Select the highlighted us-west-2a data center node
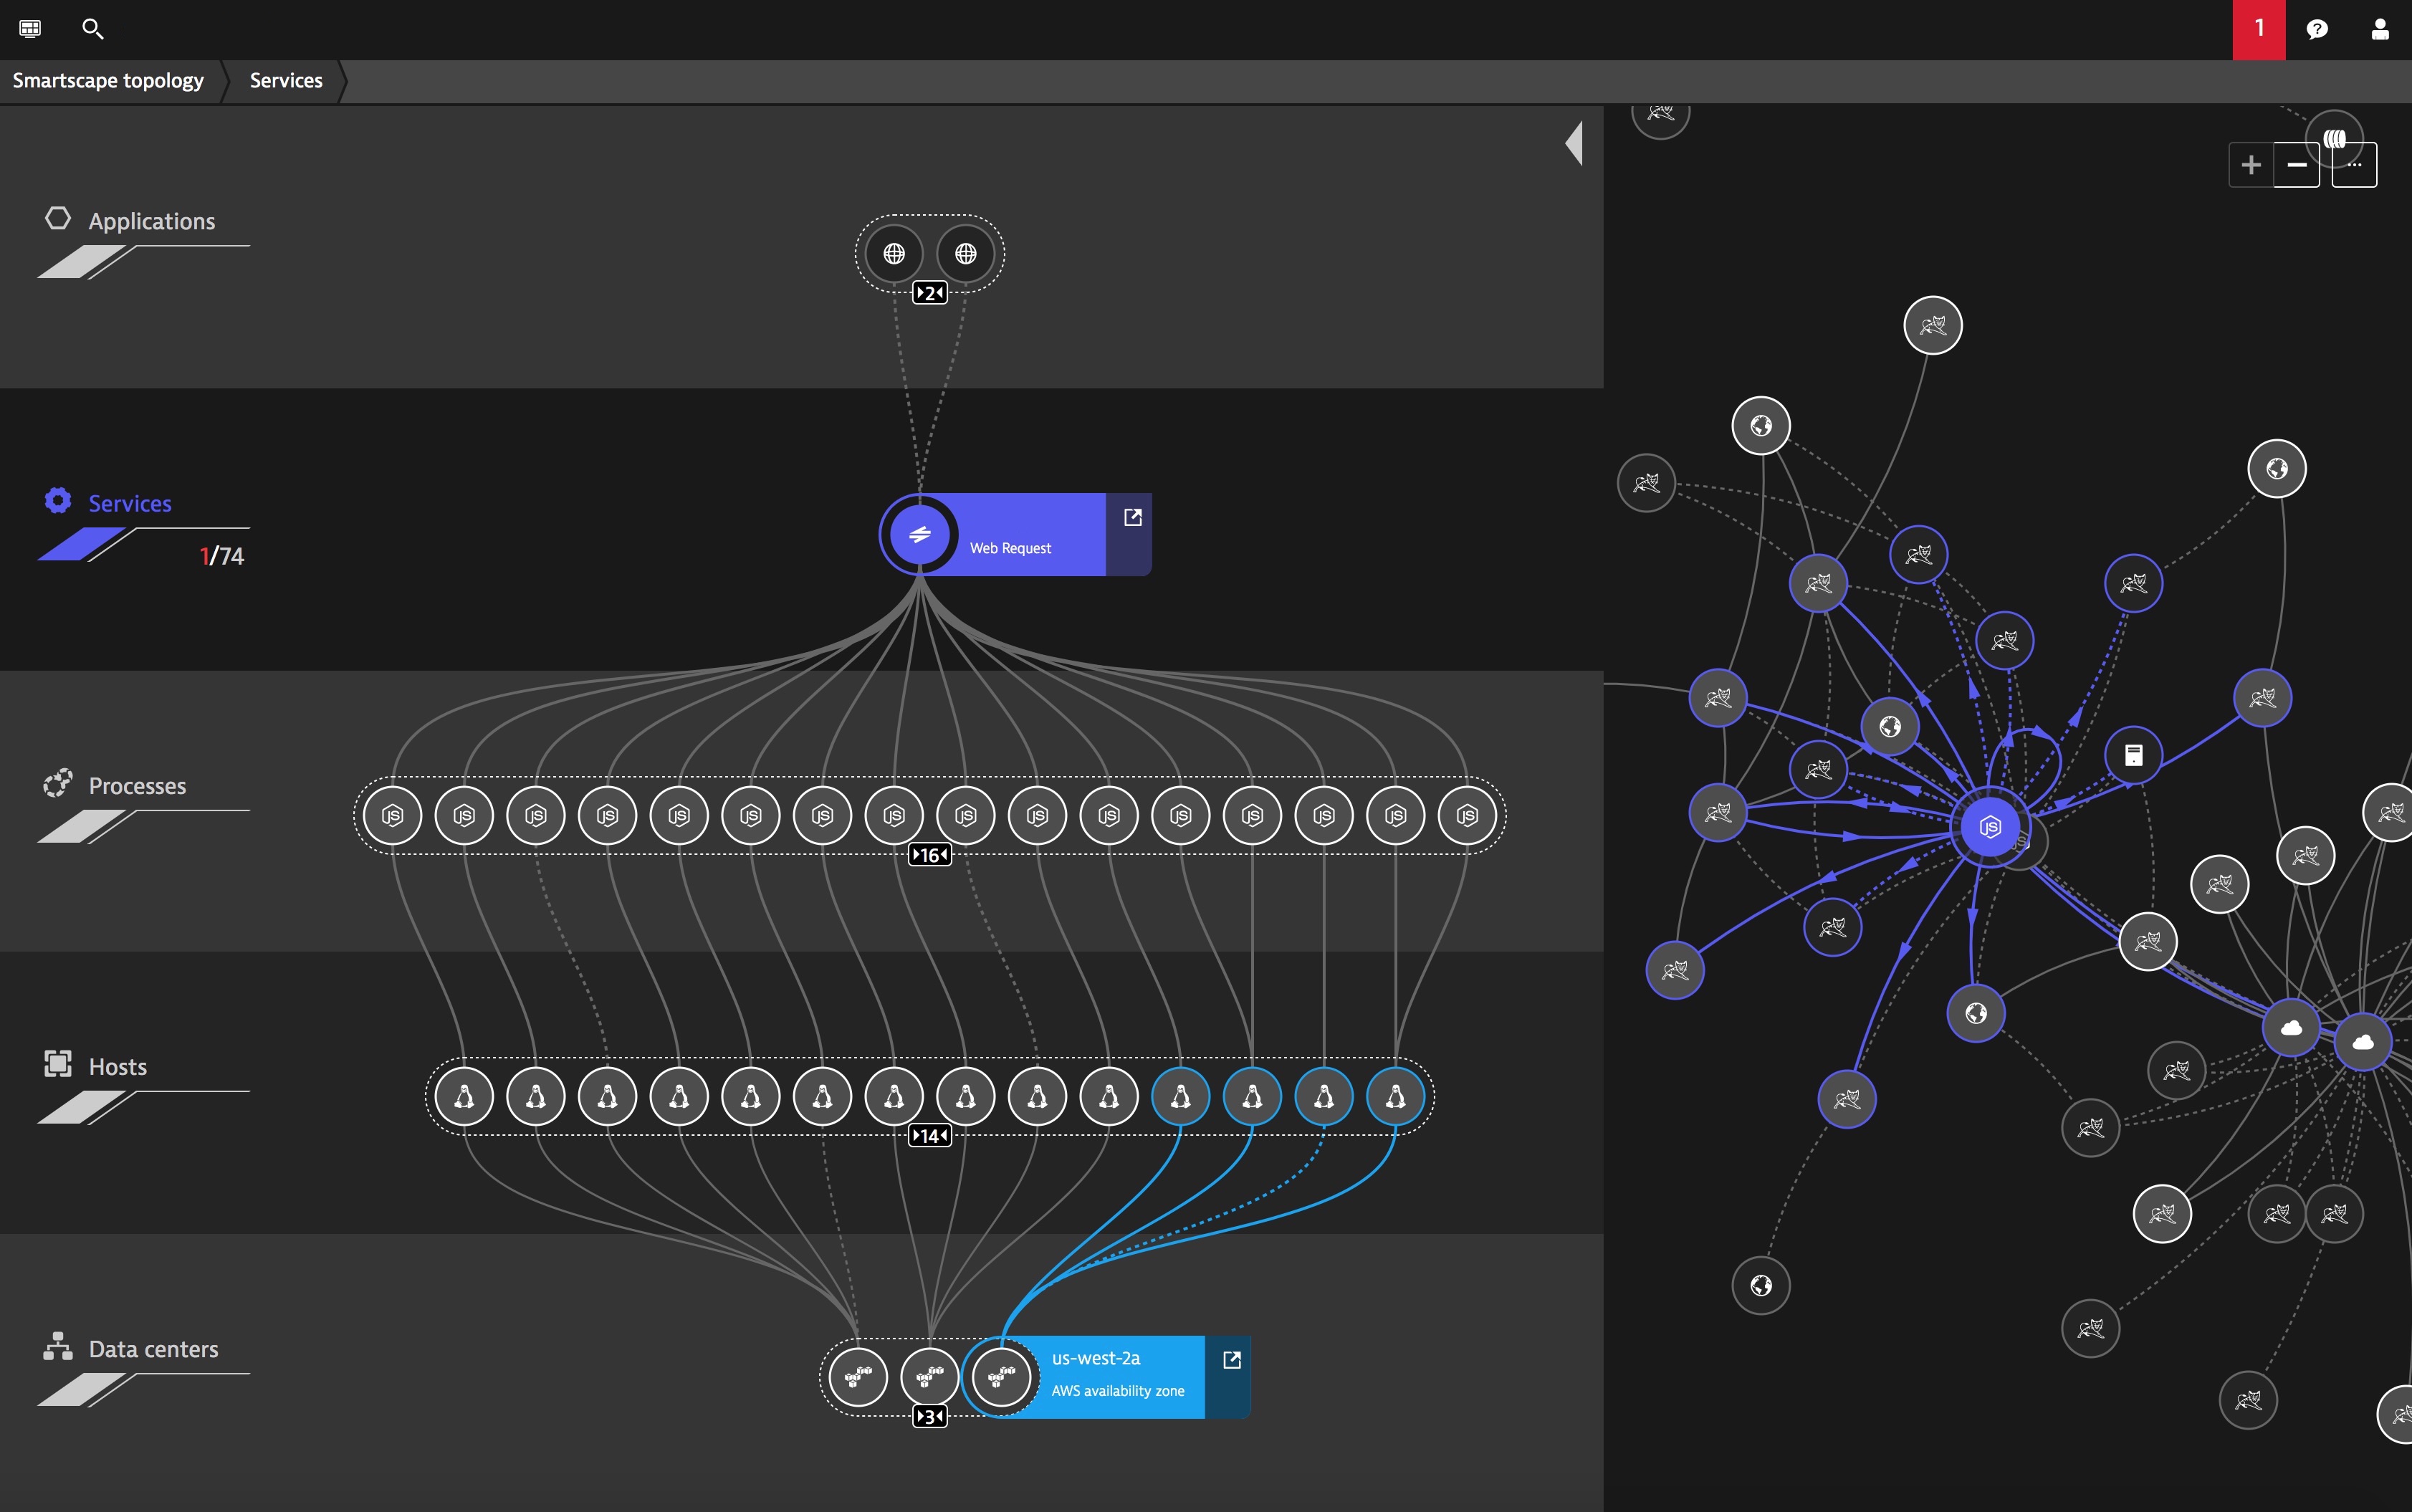The image size is (2412, 1512). pyautogui.click(x=1001, y=1377)
